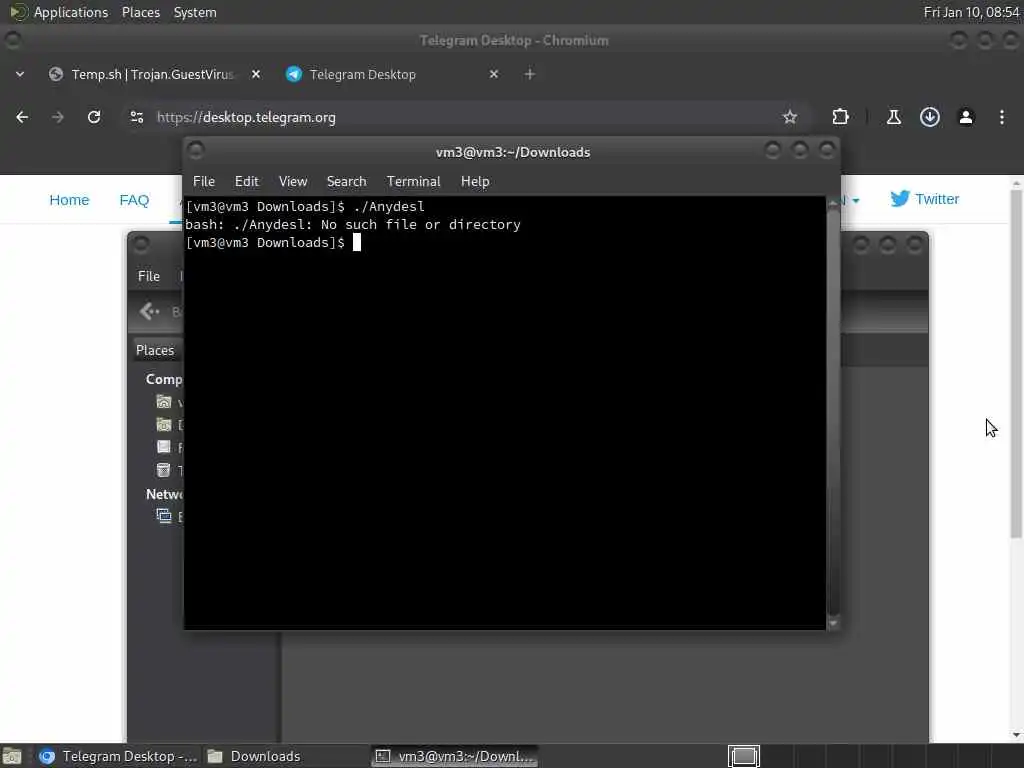The height and width of the screenshot is (768, 1024).
Task: Open the Applications menu in top panel
Action: (x=59, y=12)
